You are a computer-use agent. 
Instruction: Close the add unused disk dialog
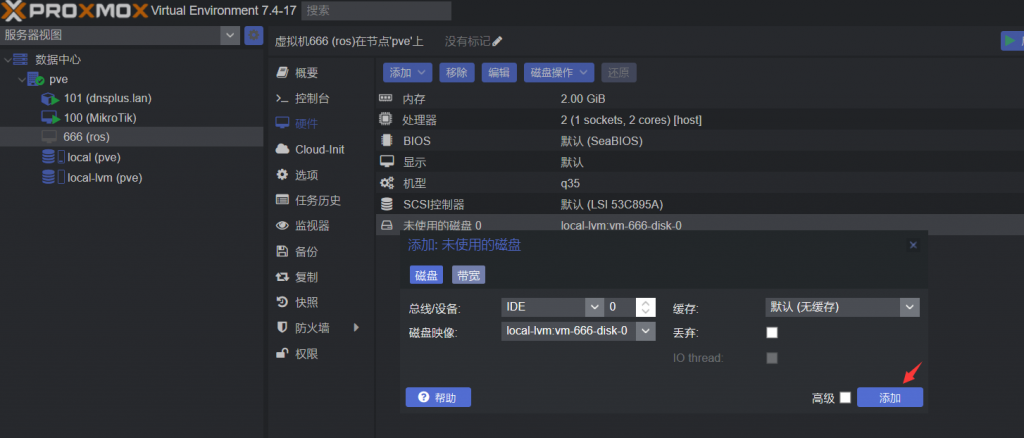[x=913, y=245]
